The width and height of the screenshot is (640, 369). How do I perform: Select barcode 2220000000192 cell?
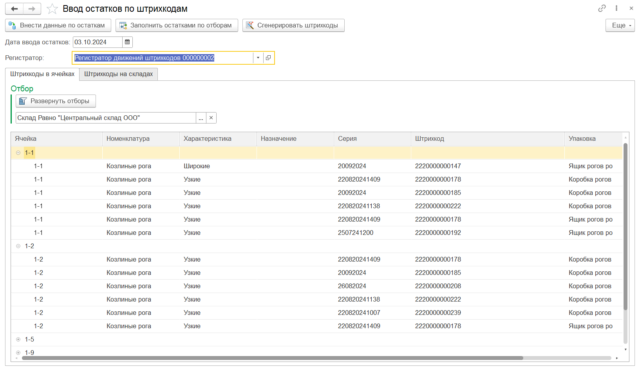[x=488, y=233]
